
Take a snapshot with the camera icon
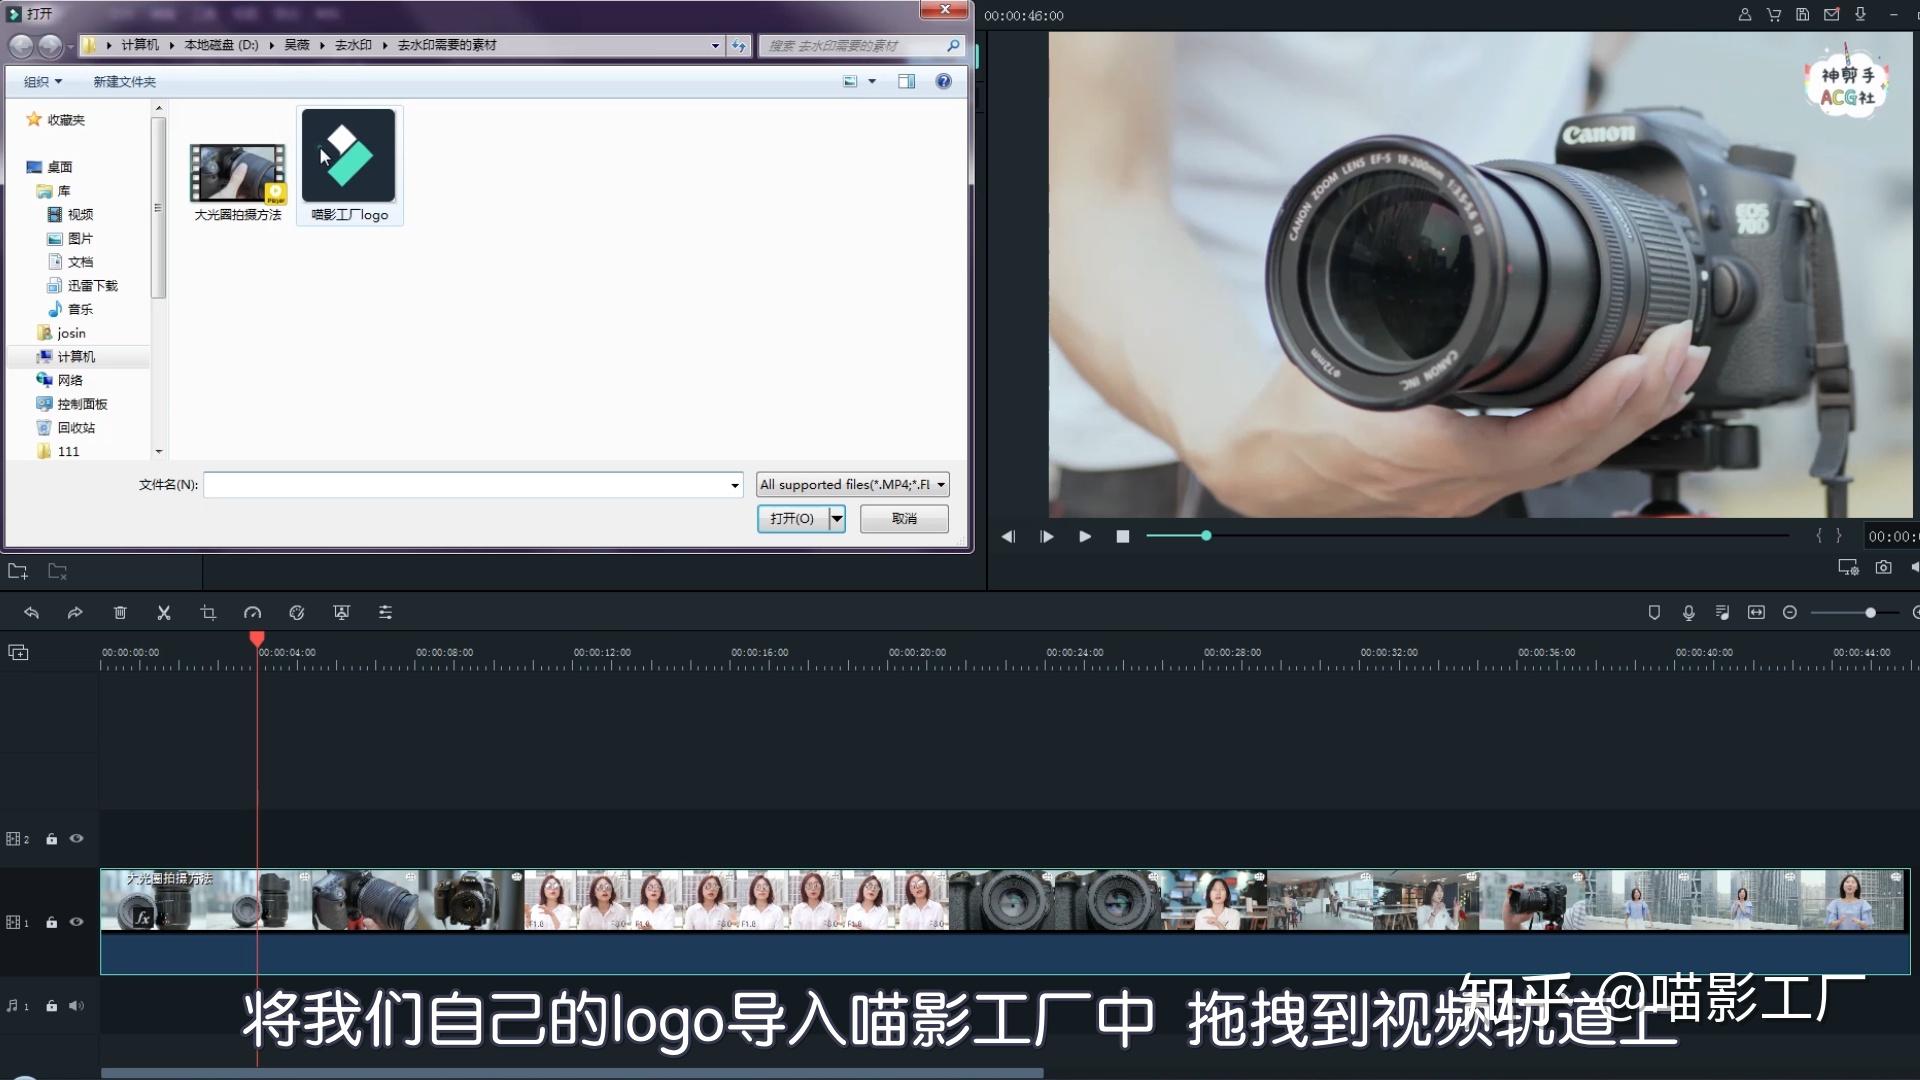1883,568
